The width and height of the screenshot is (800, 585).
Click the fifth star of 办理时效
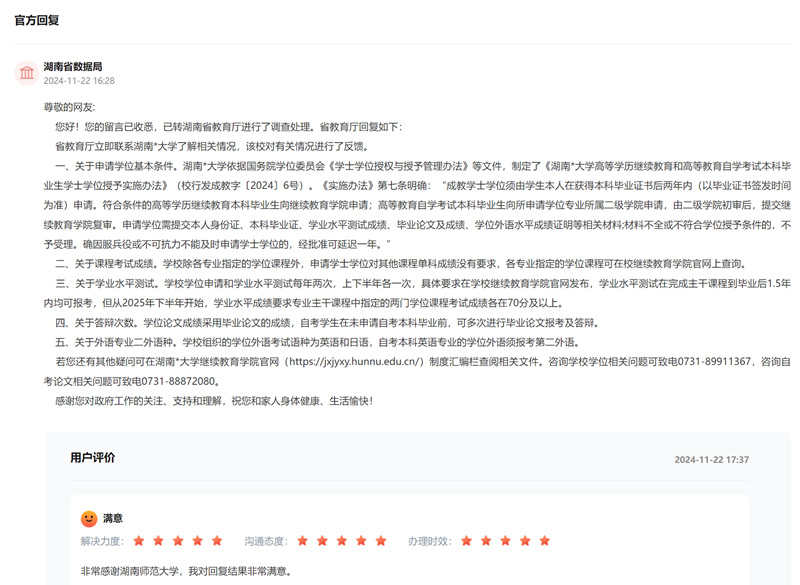click(x=545, y=541)
